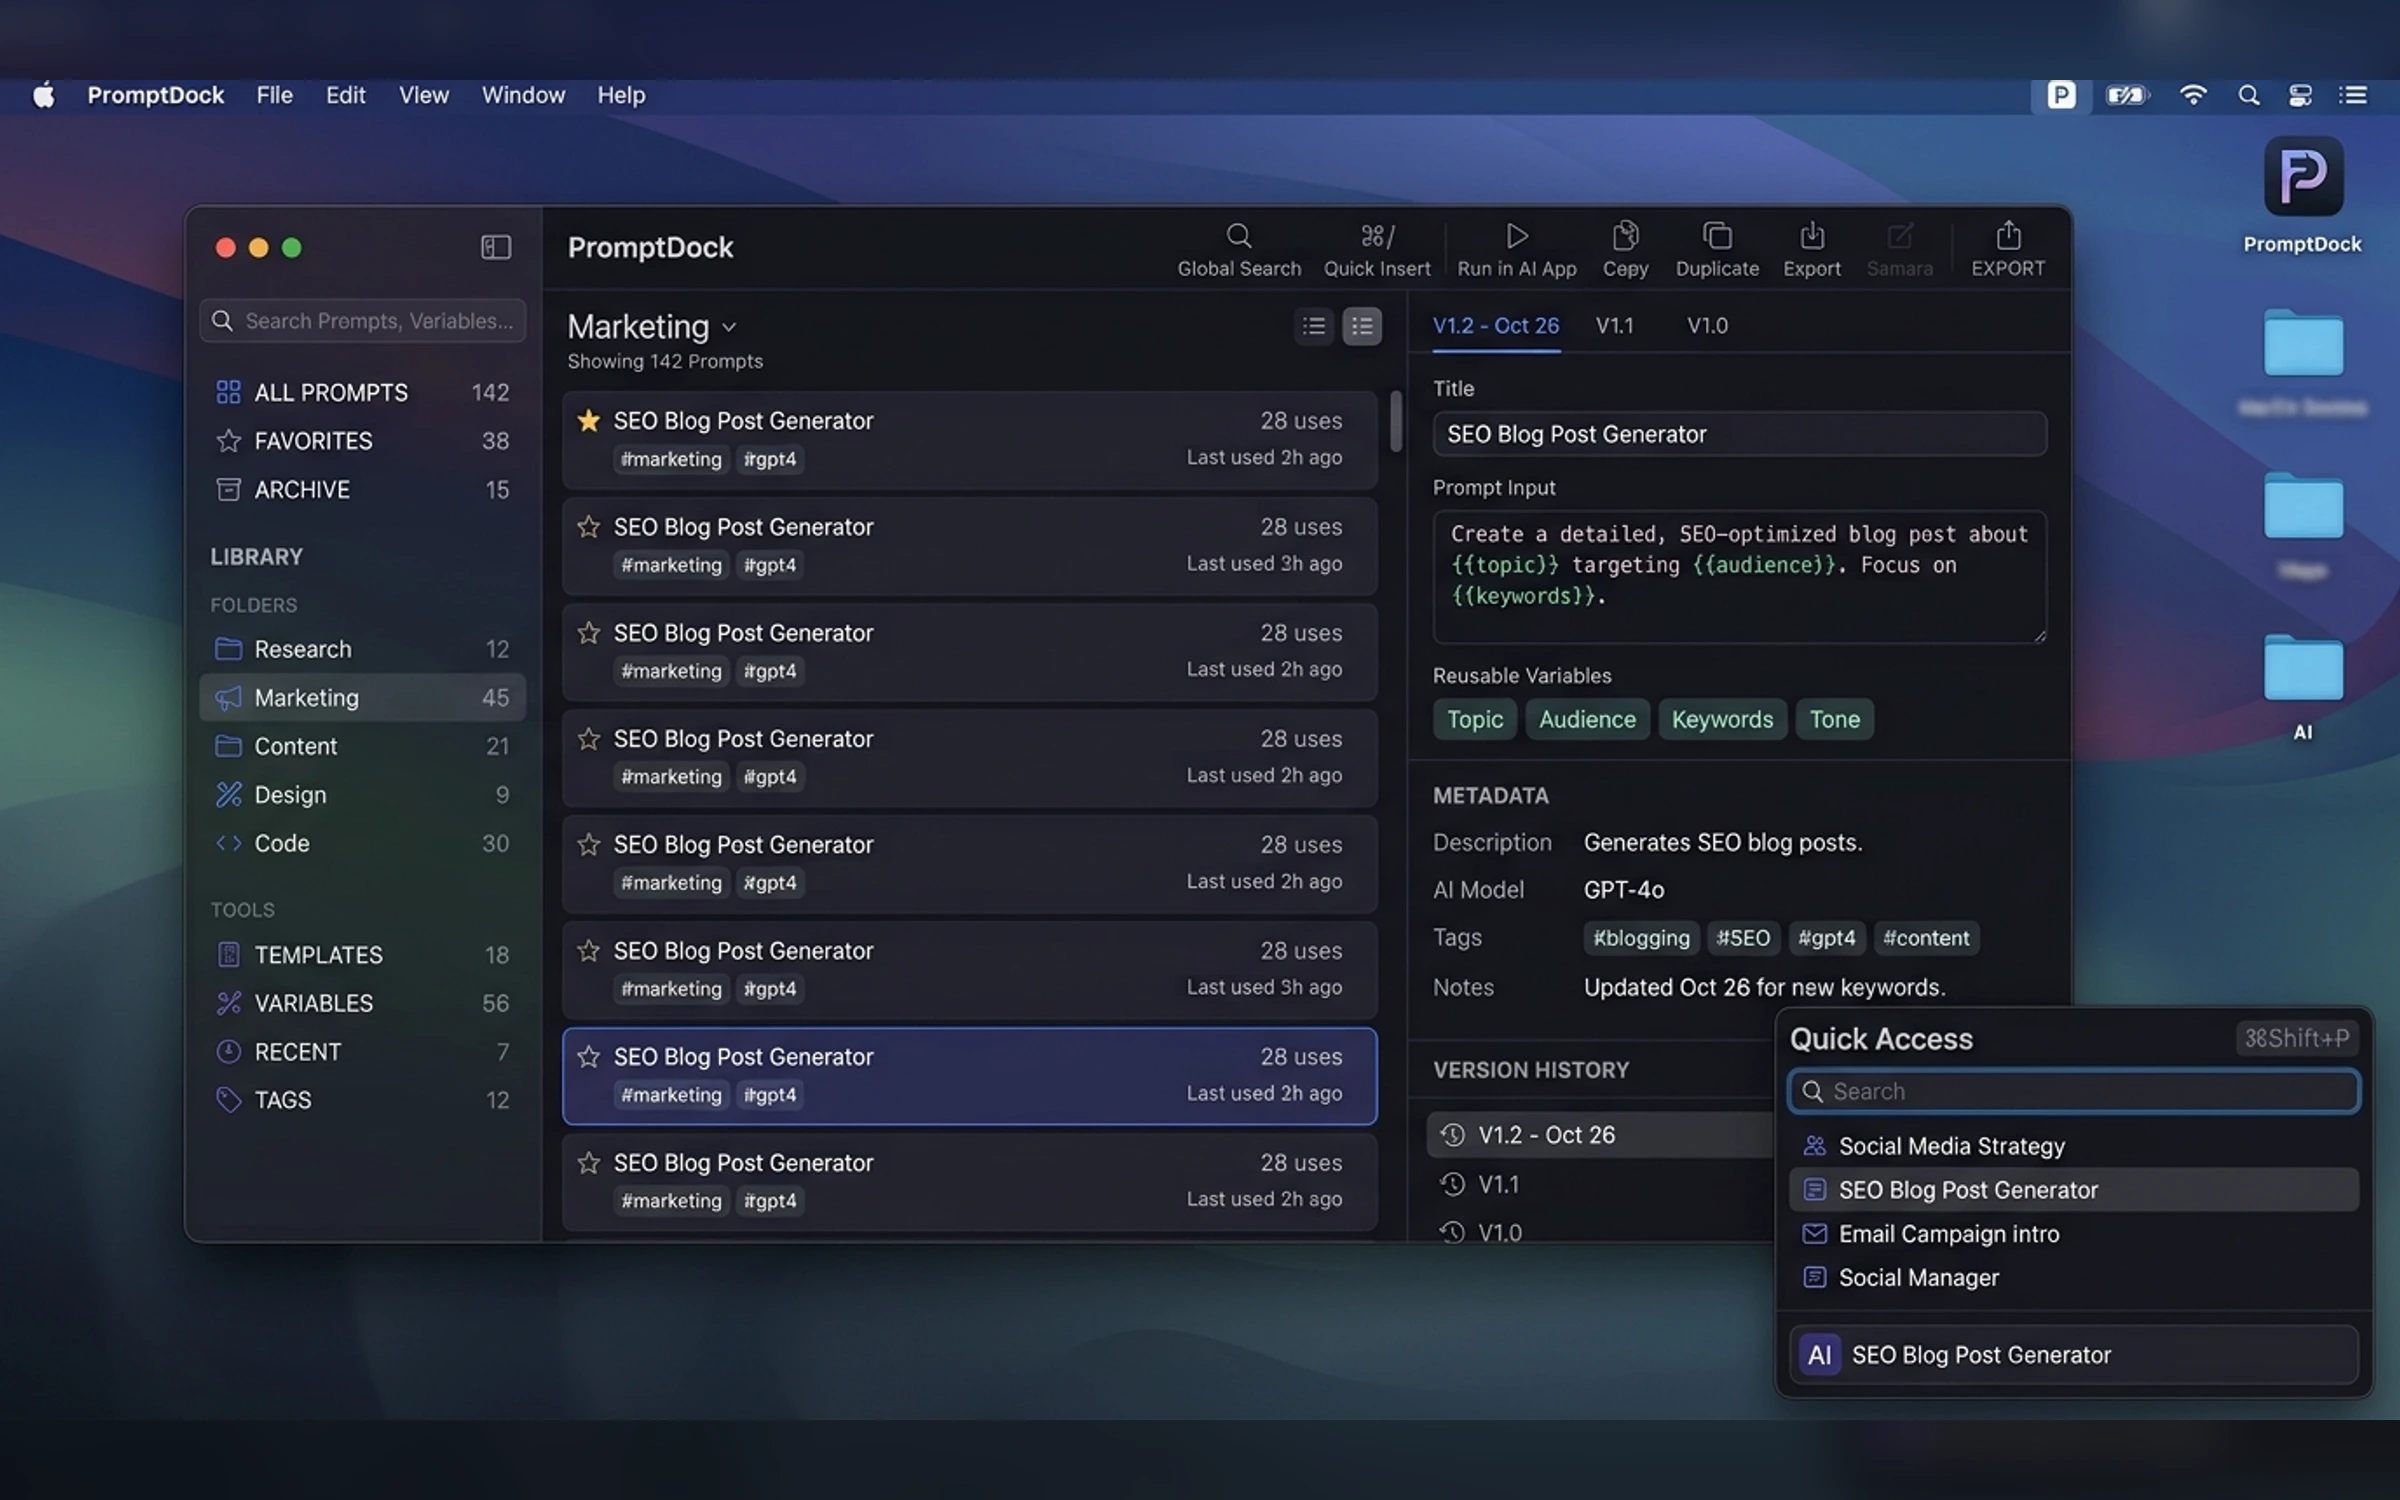The width and height of the screenshot is (2400, 1500).
Task: Open ALL PROMPTS in sidebar
Action: coord(362,392)
